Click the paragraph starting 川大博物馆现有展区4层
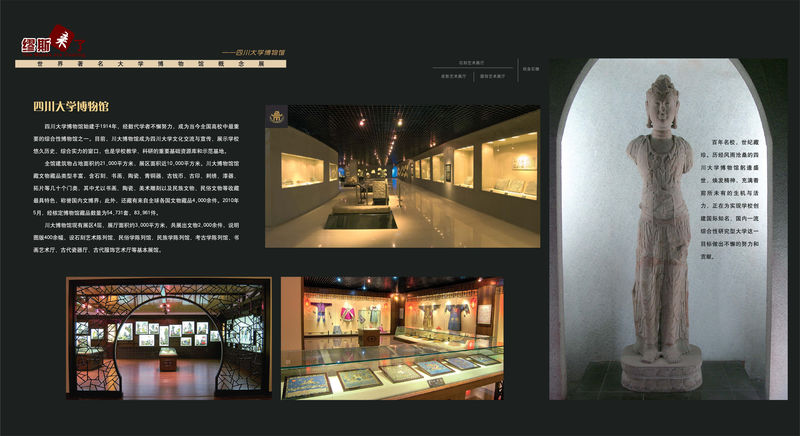 tap(136, 237)
